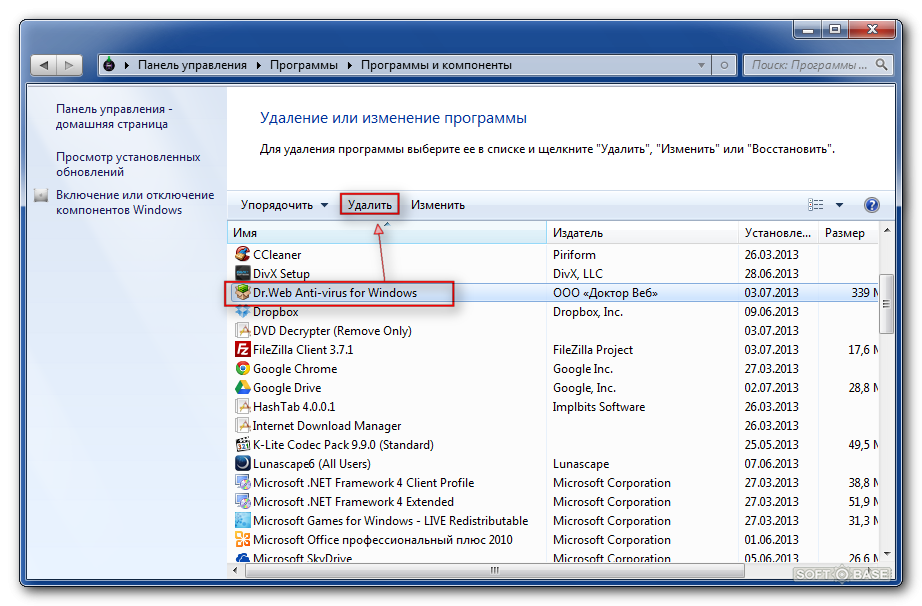Click the search magnifier icon
This screenshot has width=922, height=606.
point(881,65)
